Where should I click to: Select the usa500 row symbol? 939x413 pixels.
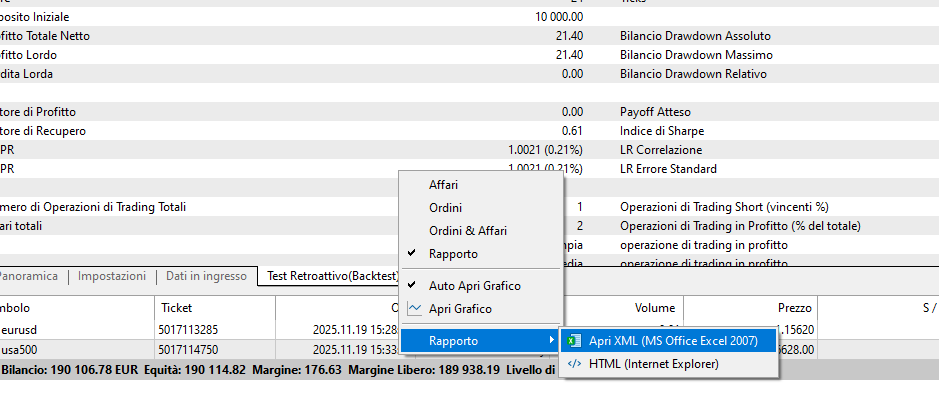click(20, 350)
